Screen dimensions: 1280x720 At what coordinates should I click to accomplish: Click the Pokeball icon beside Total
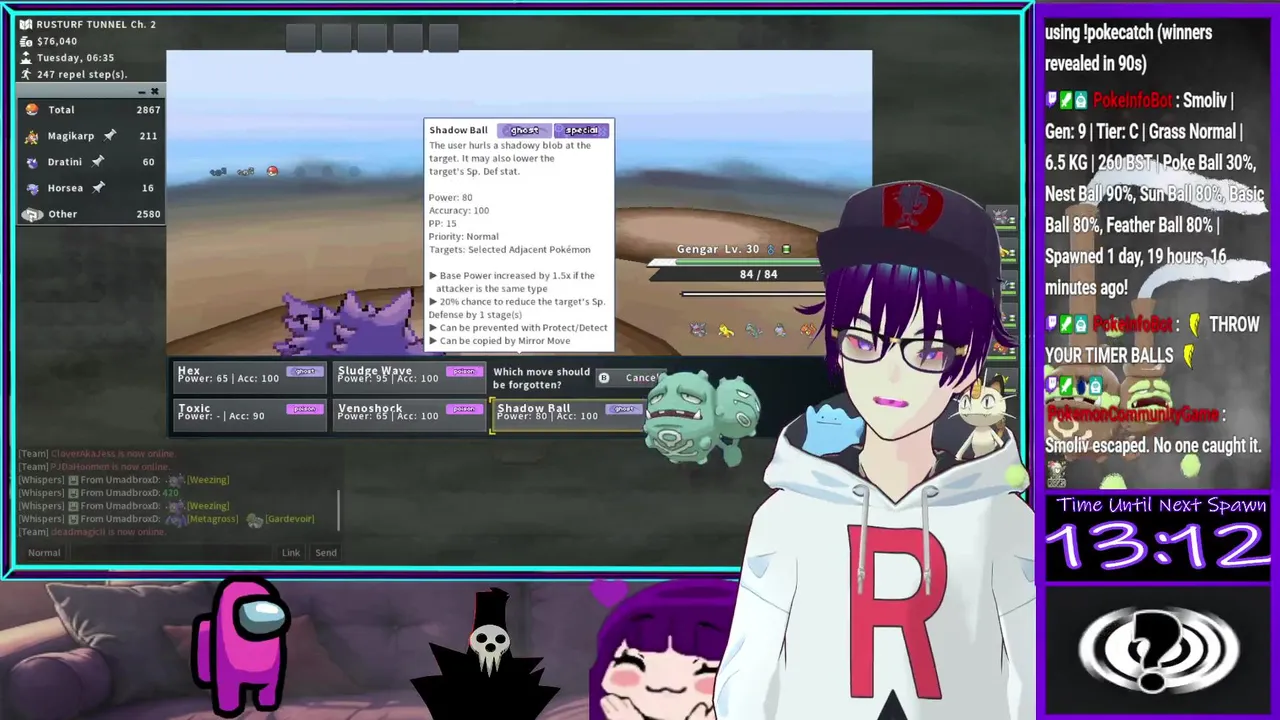pos(32,110)
